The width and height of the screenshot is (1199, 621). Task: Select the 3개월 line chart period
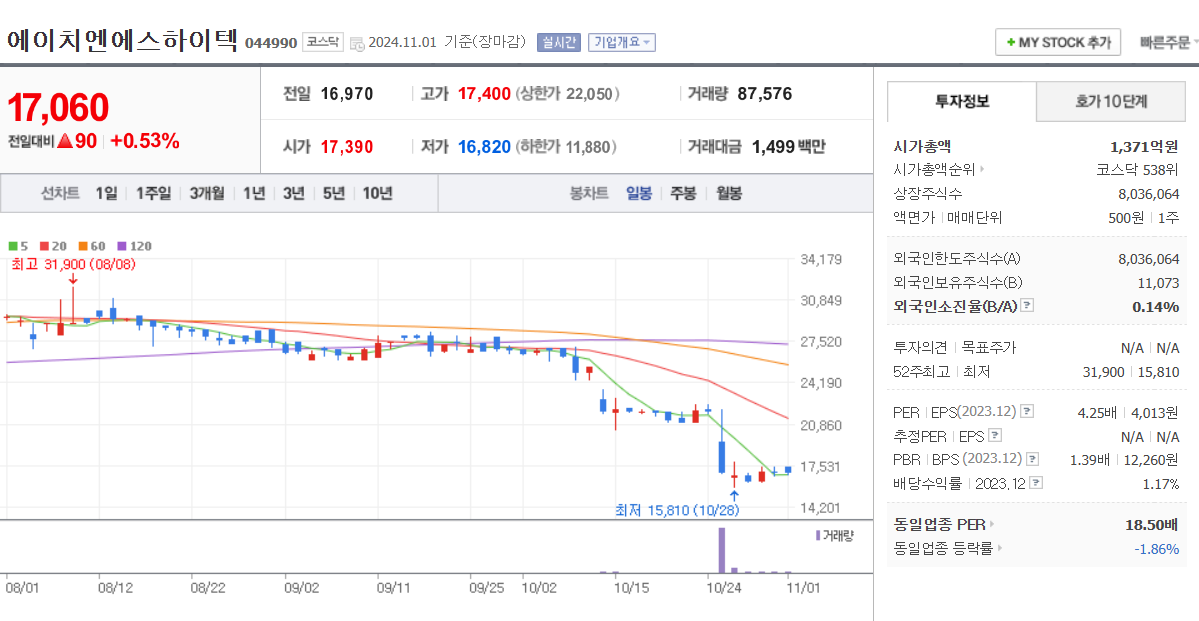pos(206,193)
